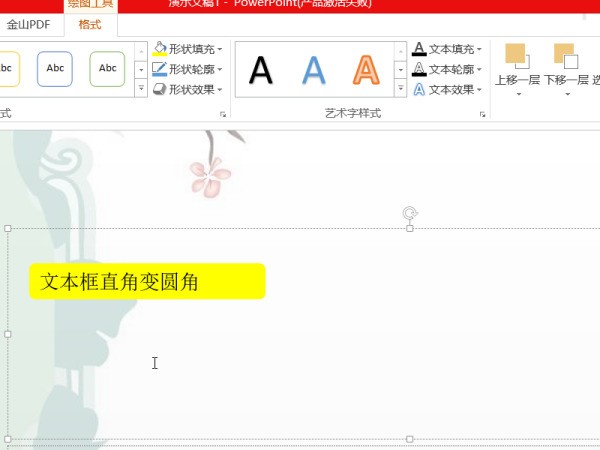
Task: Apply the blue outlined Abc shape style
Action: [x=55, y=69]
